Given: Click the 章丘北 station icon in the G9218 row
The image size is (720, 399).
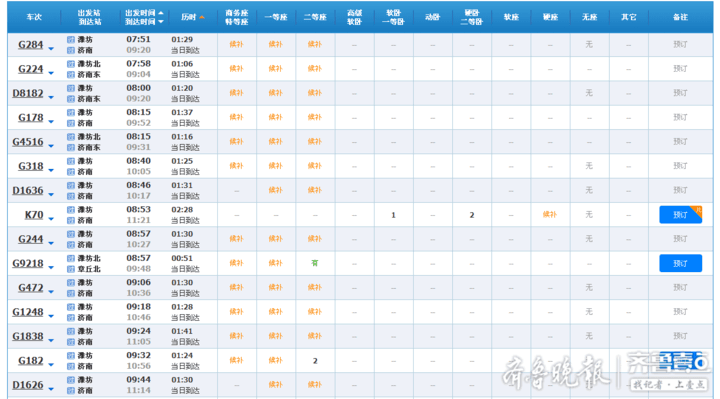Looking at the screenshot, I should tap(71, 269).
